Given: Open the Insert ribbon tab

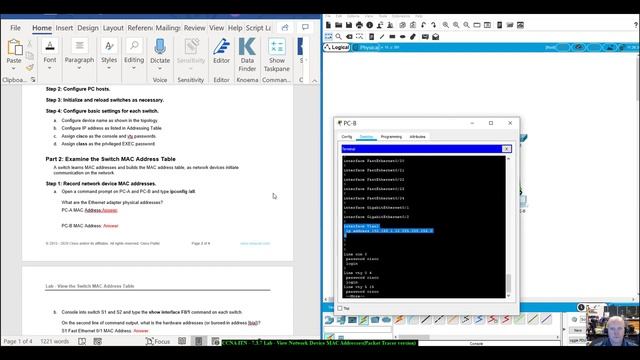Looking at the screenshot, I should [64, 28].
